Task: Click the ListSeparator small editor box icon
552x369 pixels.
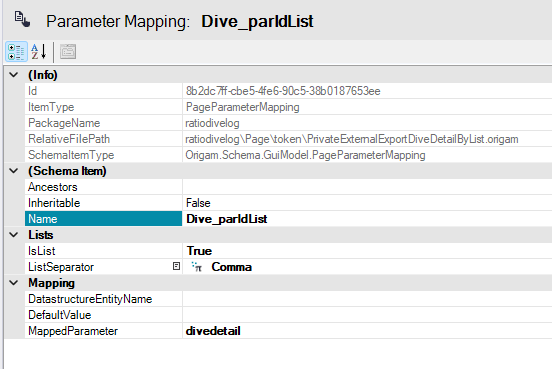Action: 176,266
